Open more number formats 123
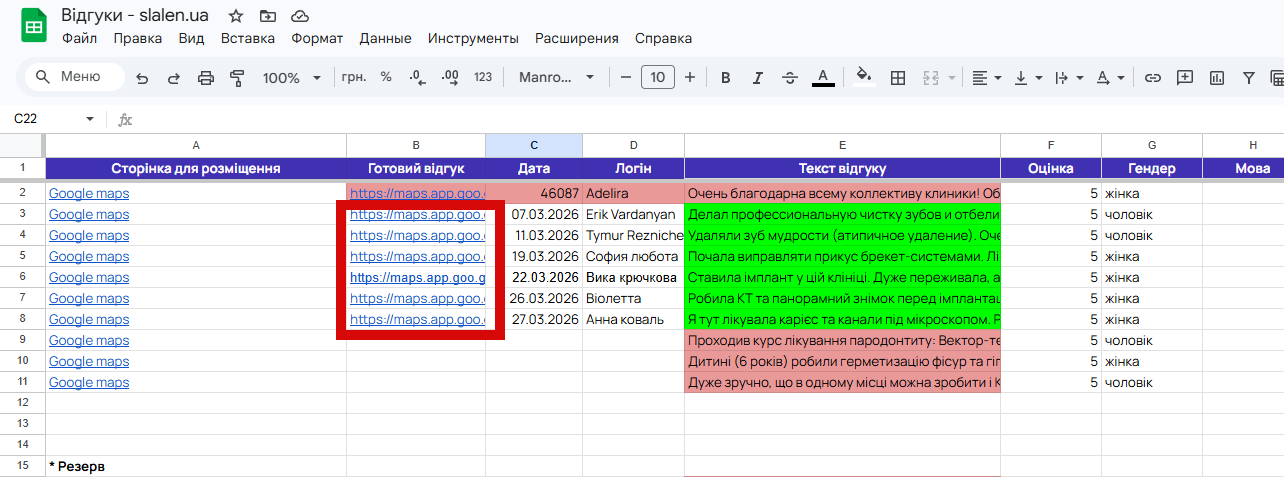The image size is (1284, 477). tap(483, 77)
